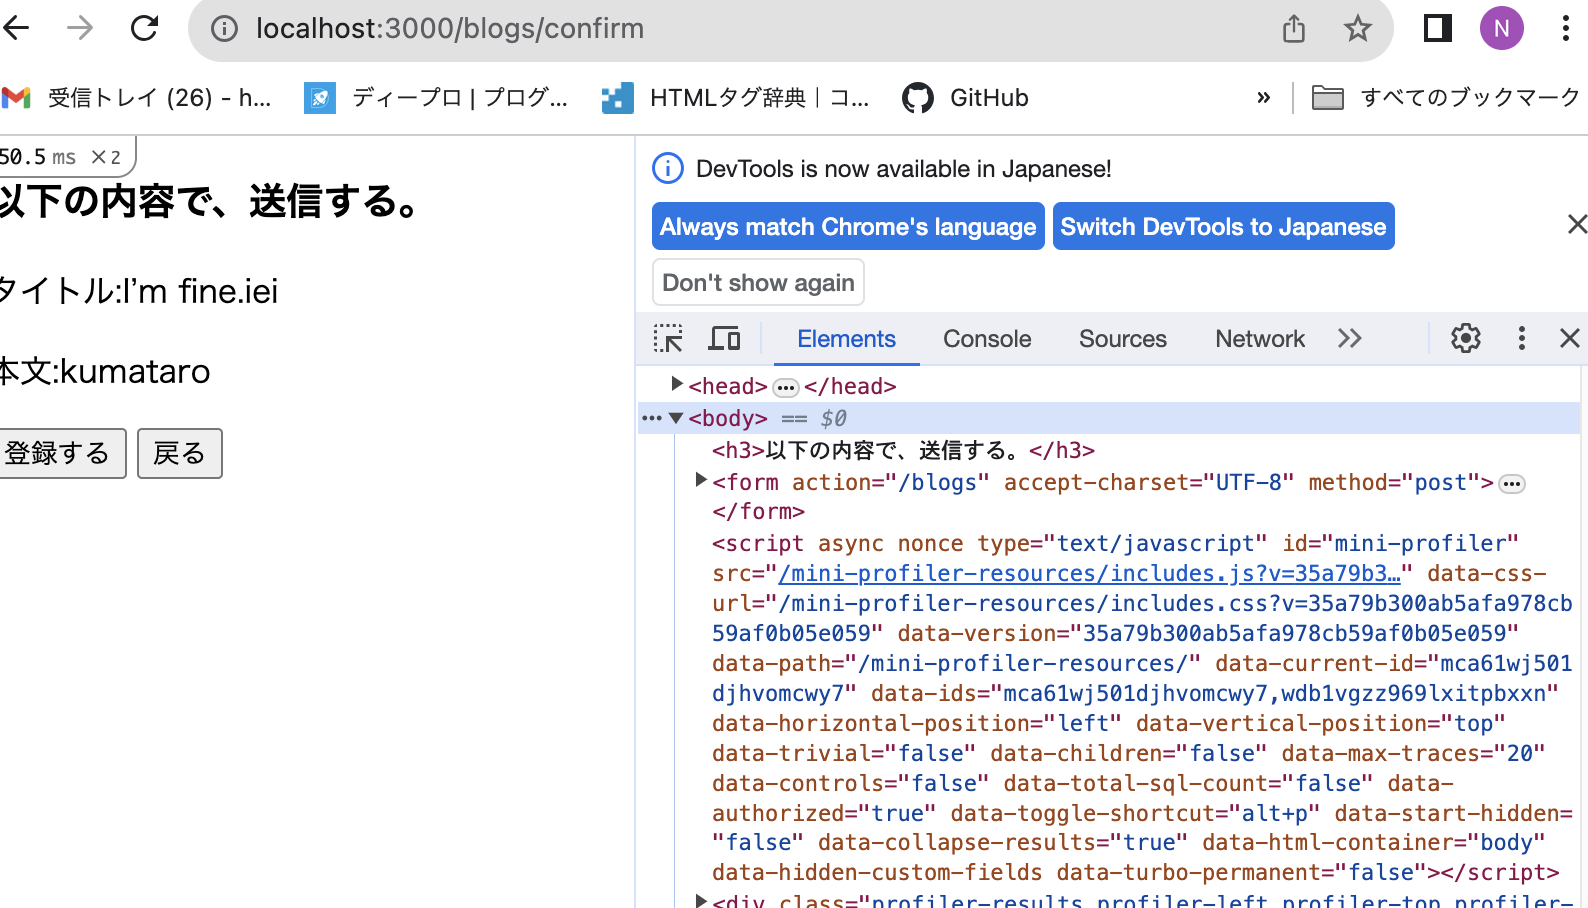Expand the form element node

point(701,481)
